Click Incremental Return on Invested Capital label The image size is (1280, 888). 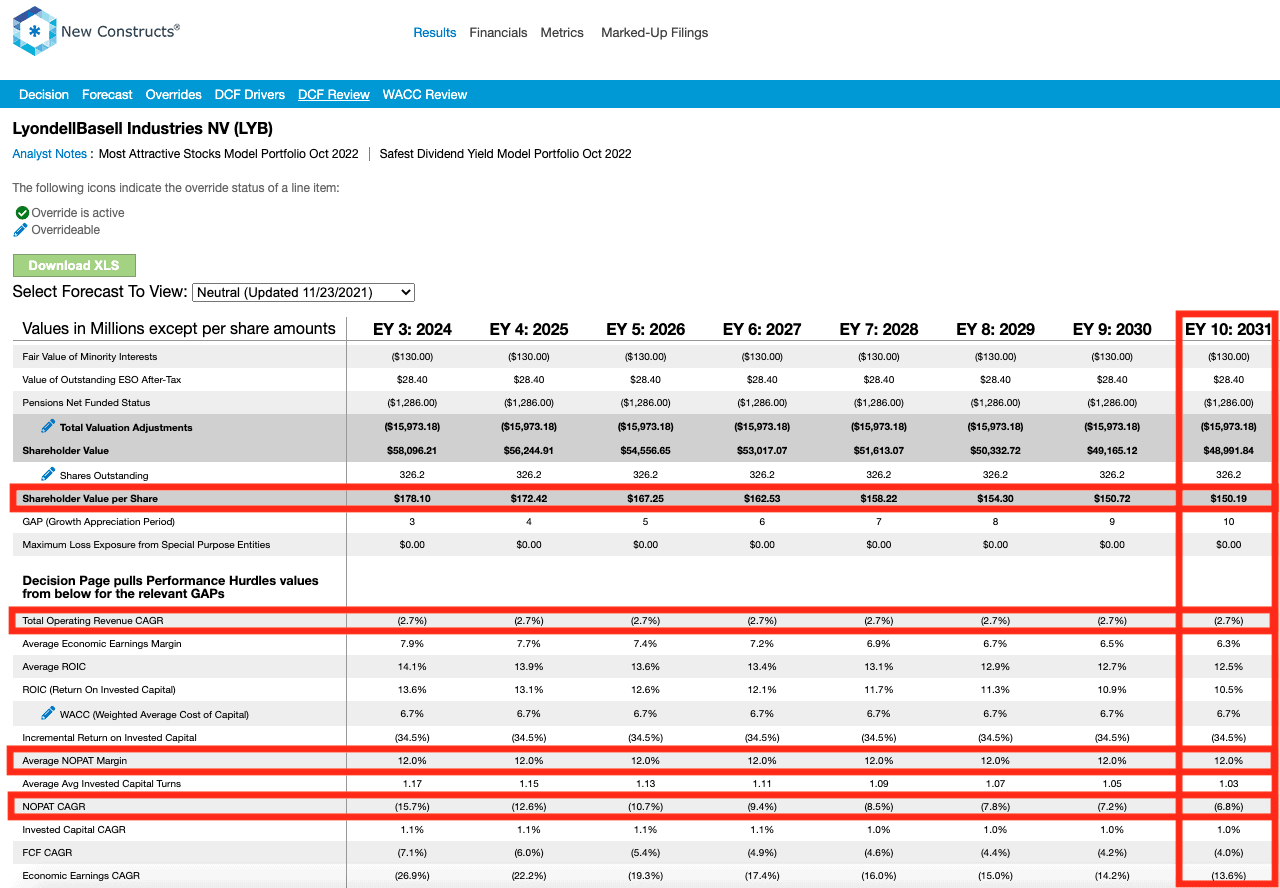coord(110,738)
